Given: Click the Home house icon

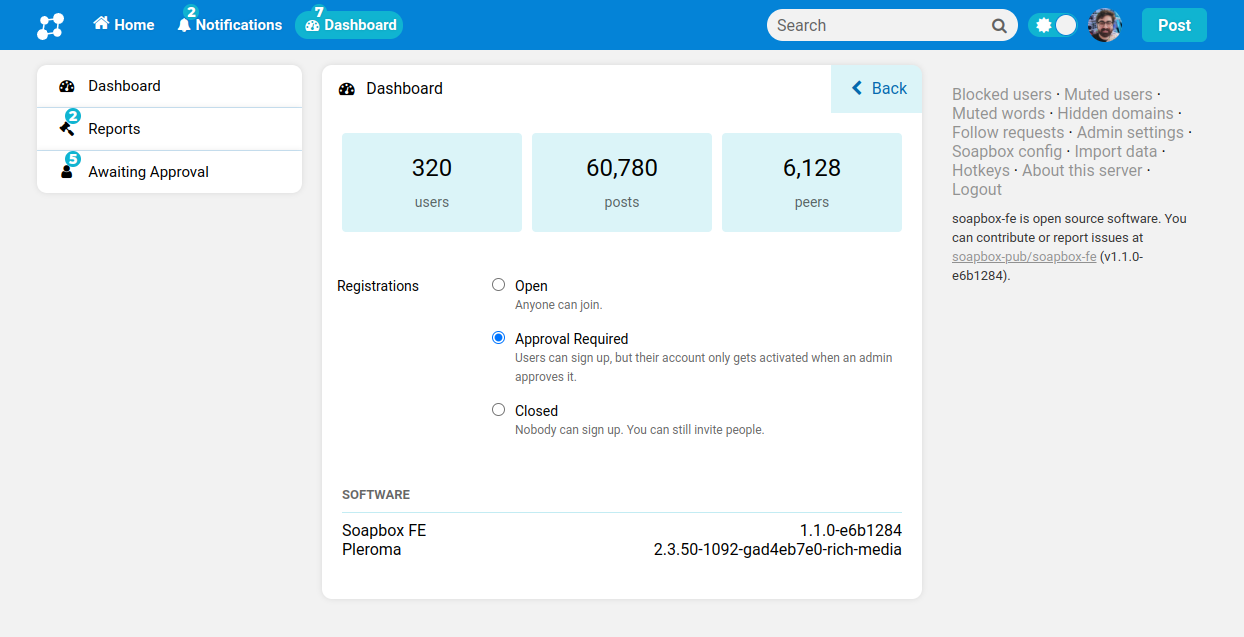Looking at the screenshot, I should [x=101, y=24].
